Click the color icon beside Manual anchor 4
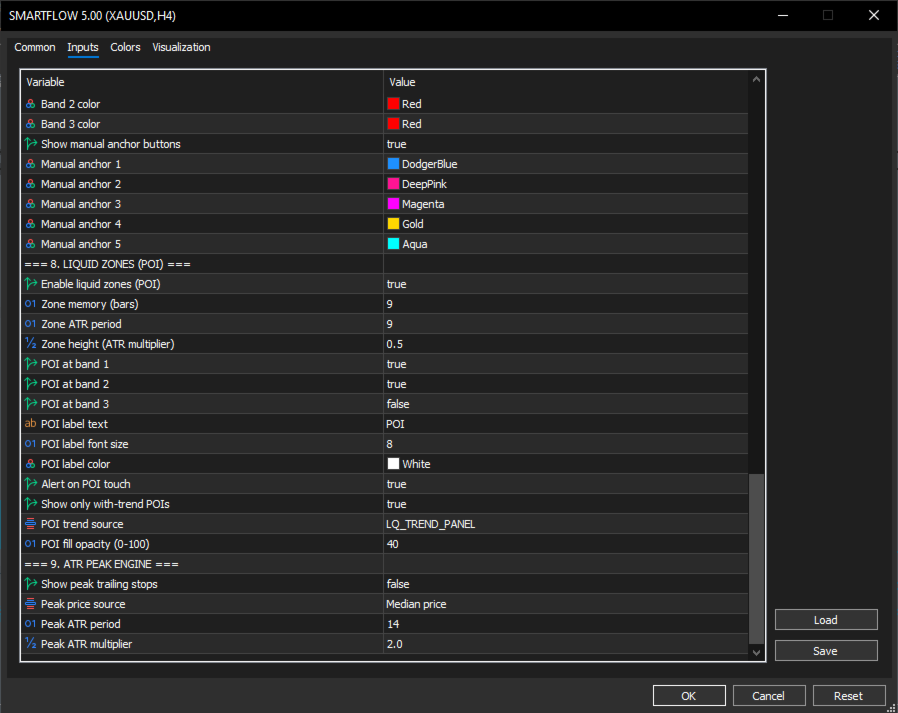898x713 pixels. [30, 224]
